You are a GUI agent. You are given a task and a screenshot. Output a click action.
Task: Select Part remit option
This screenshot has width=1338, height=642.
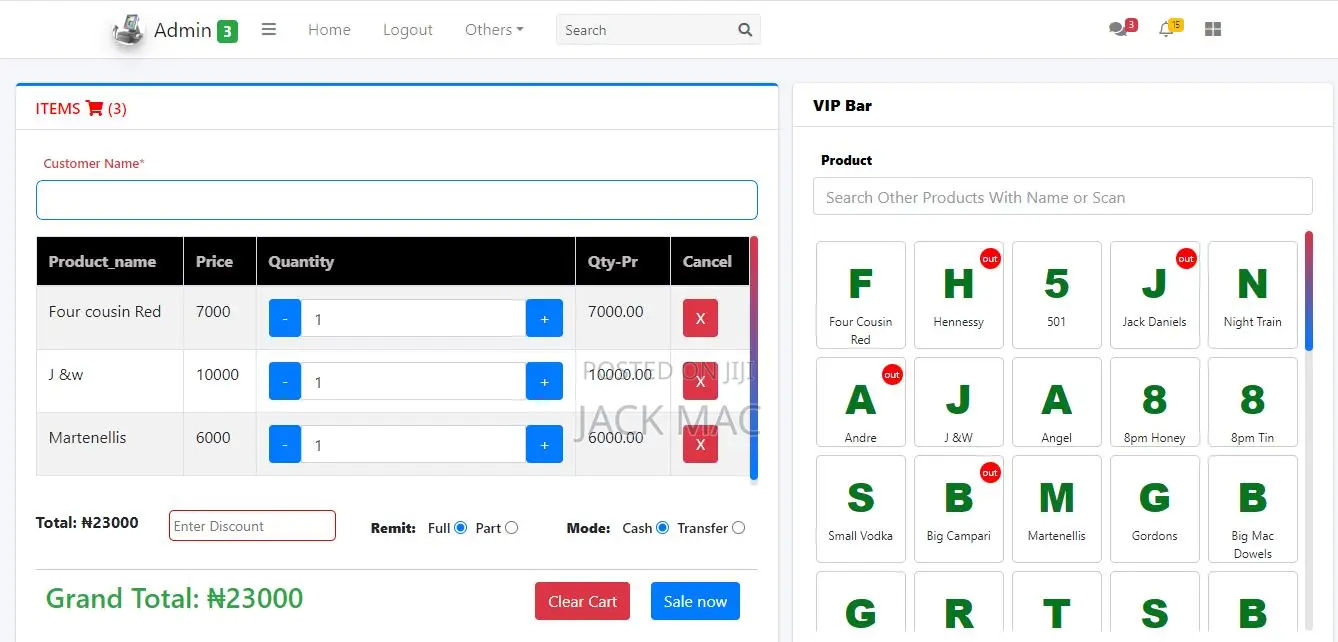510,527
